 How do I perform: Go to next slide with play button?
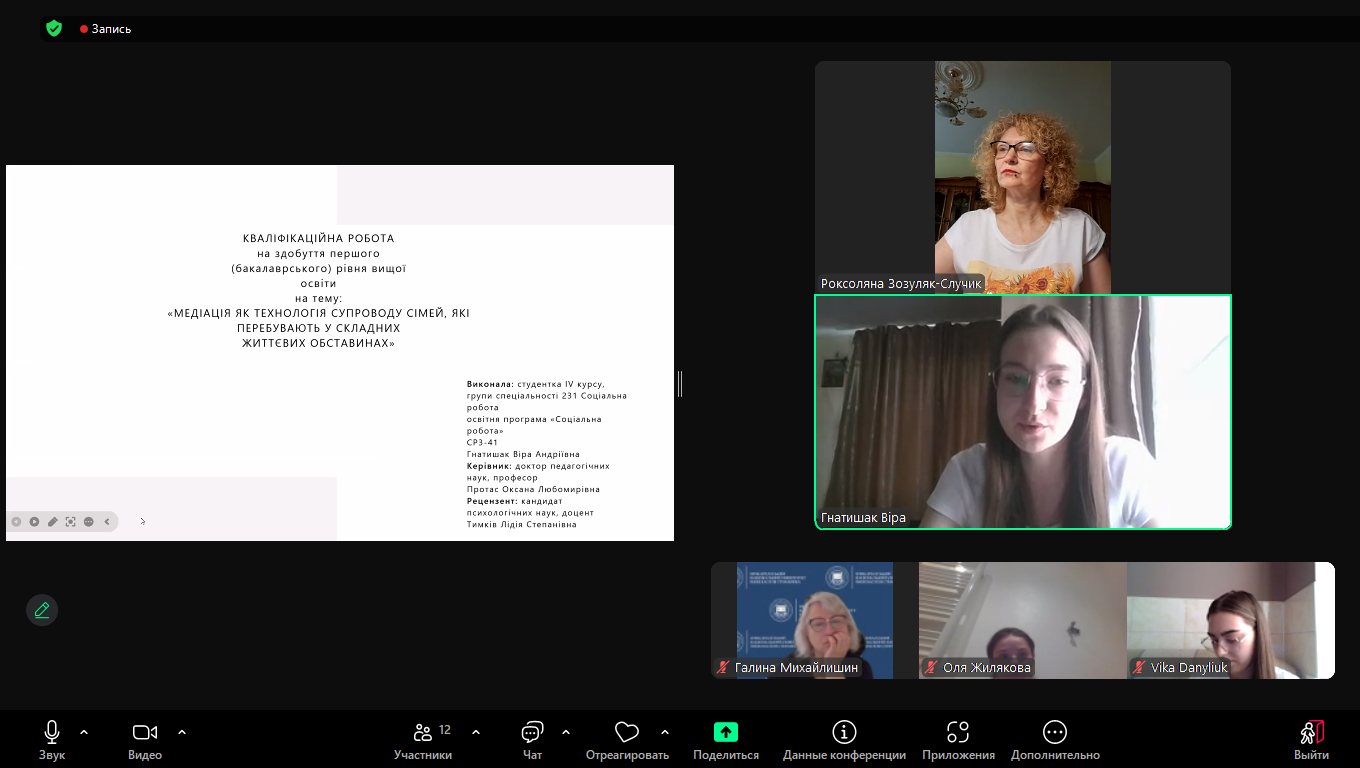coord(34,521)
